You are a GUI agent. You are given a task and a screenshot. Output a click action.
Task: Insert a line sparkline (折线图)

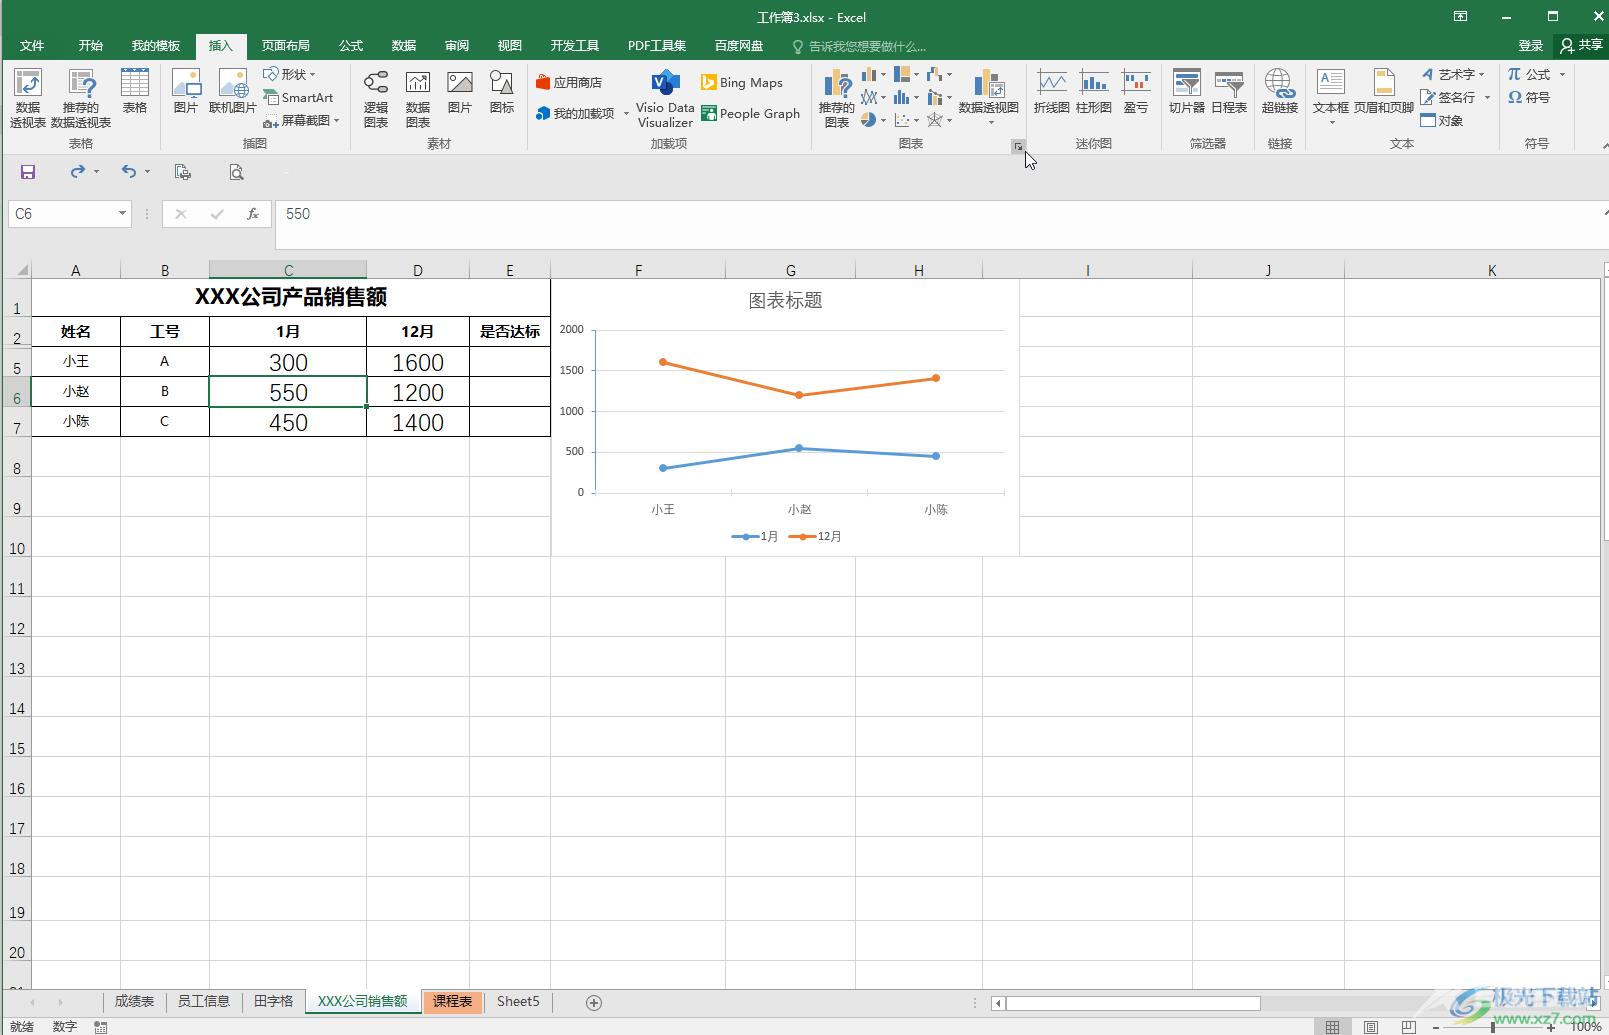1051,91
